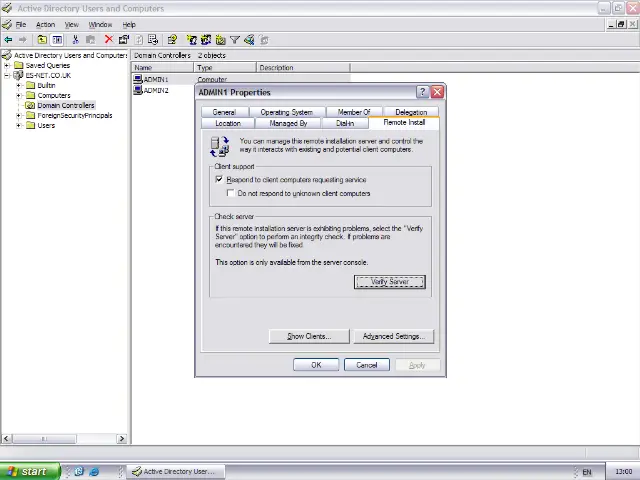
Task: Open the Action menu
Action: 45,24
